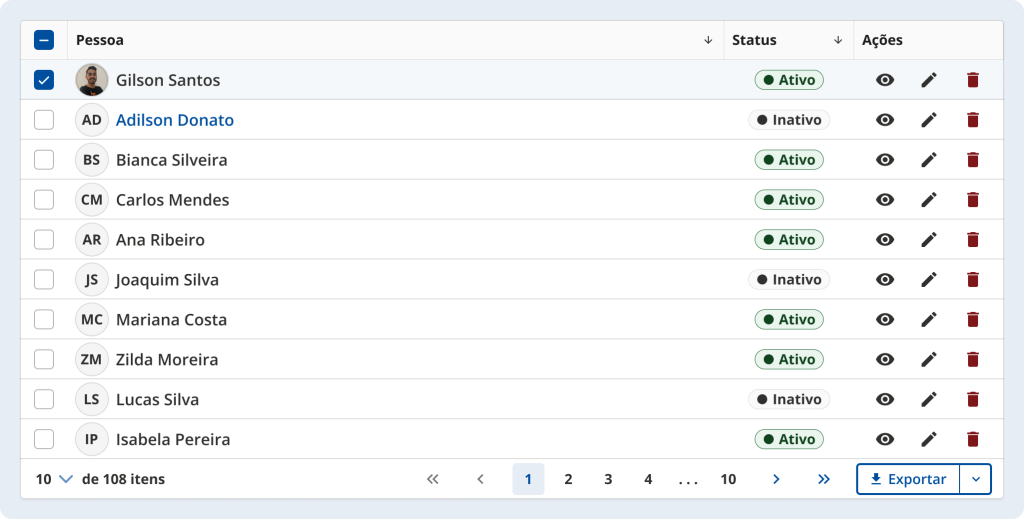This screenshot has height=519, width=1024.
Task: Uncheck Gilson Santos row checkbox
Action: tap(44, 80)
